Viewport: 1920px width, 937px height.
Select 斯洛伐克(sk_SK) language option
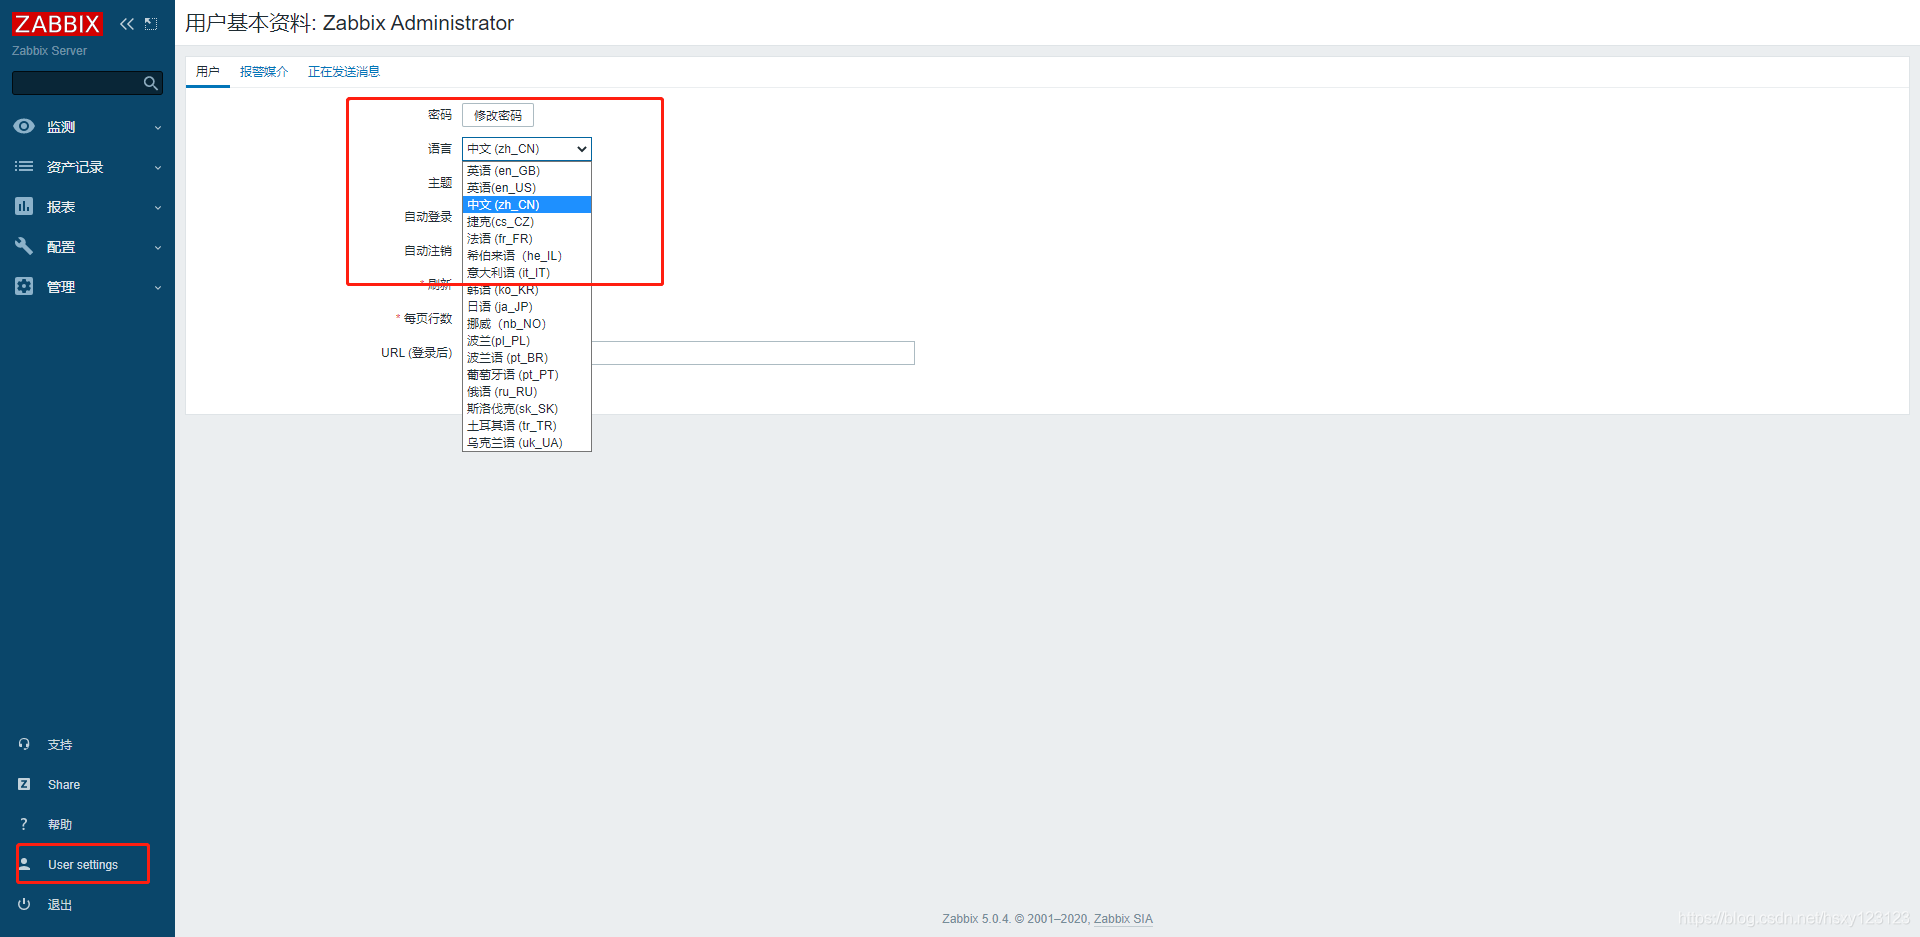click(x=527, y=409)
